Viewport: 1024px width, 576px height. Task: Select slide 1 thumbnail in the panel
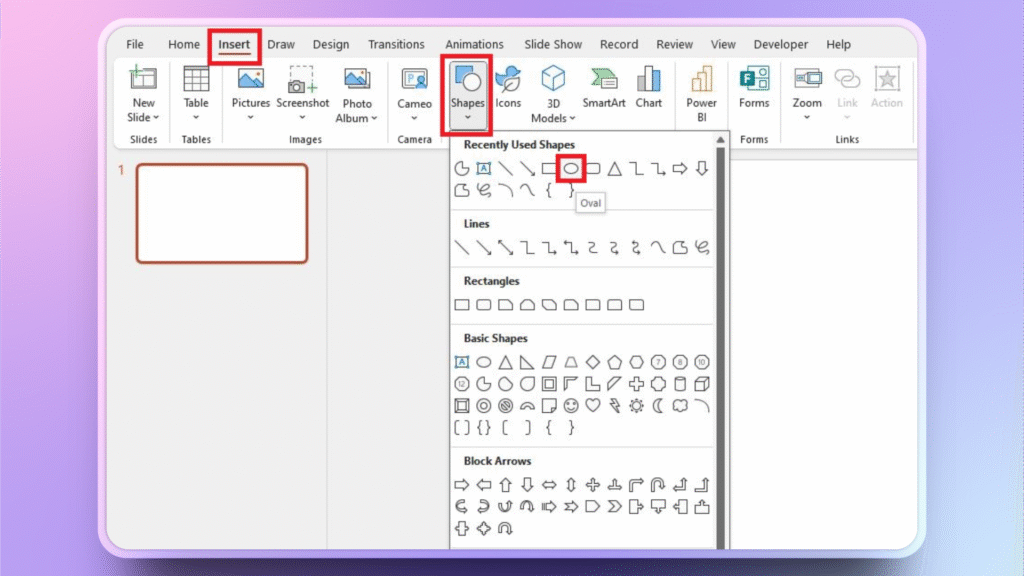(x=222, y=212)
